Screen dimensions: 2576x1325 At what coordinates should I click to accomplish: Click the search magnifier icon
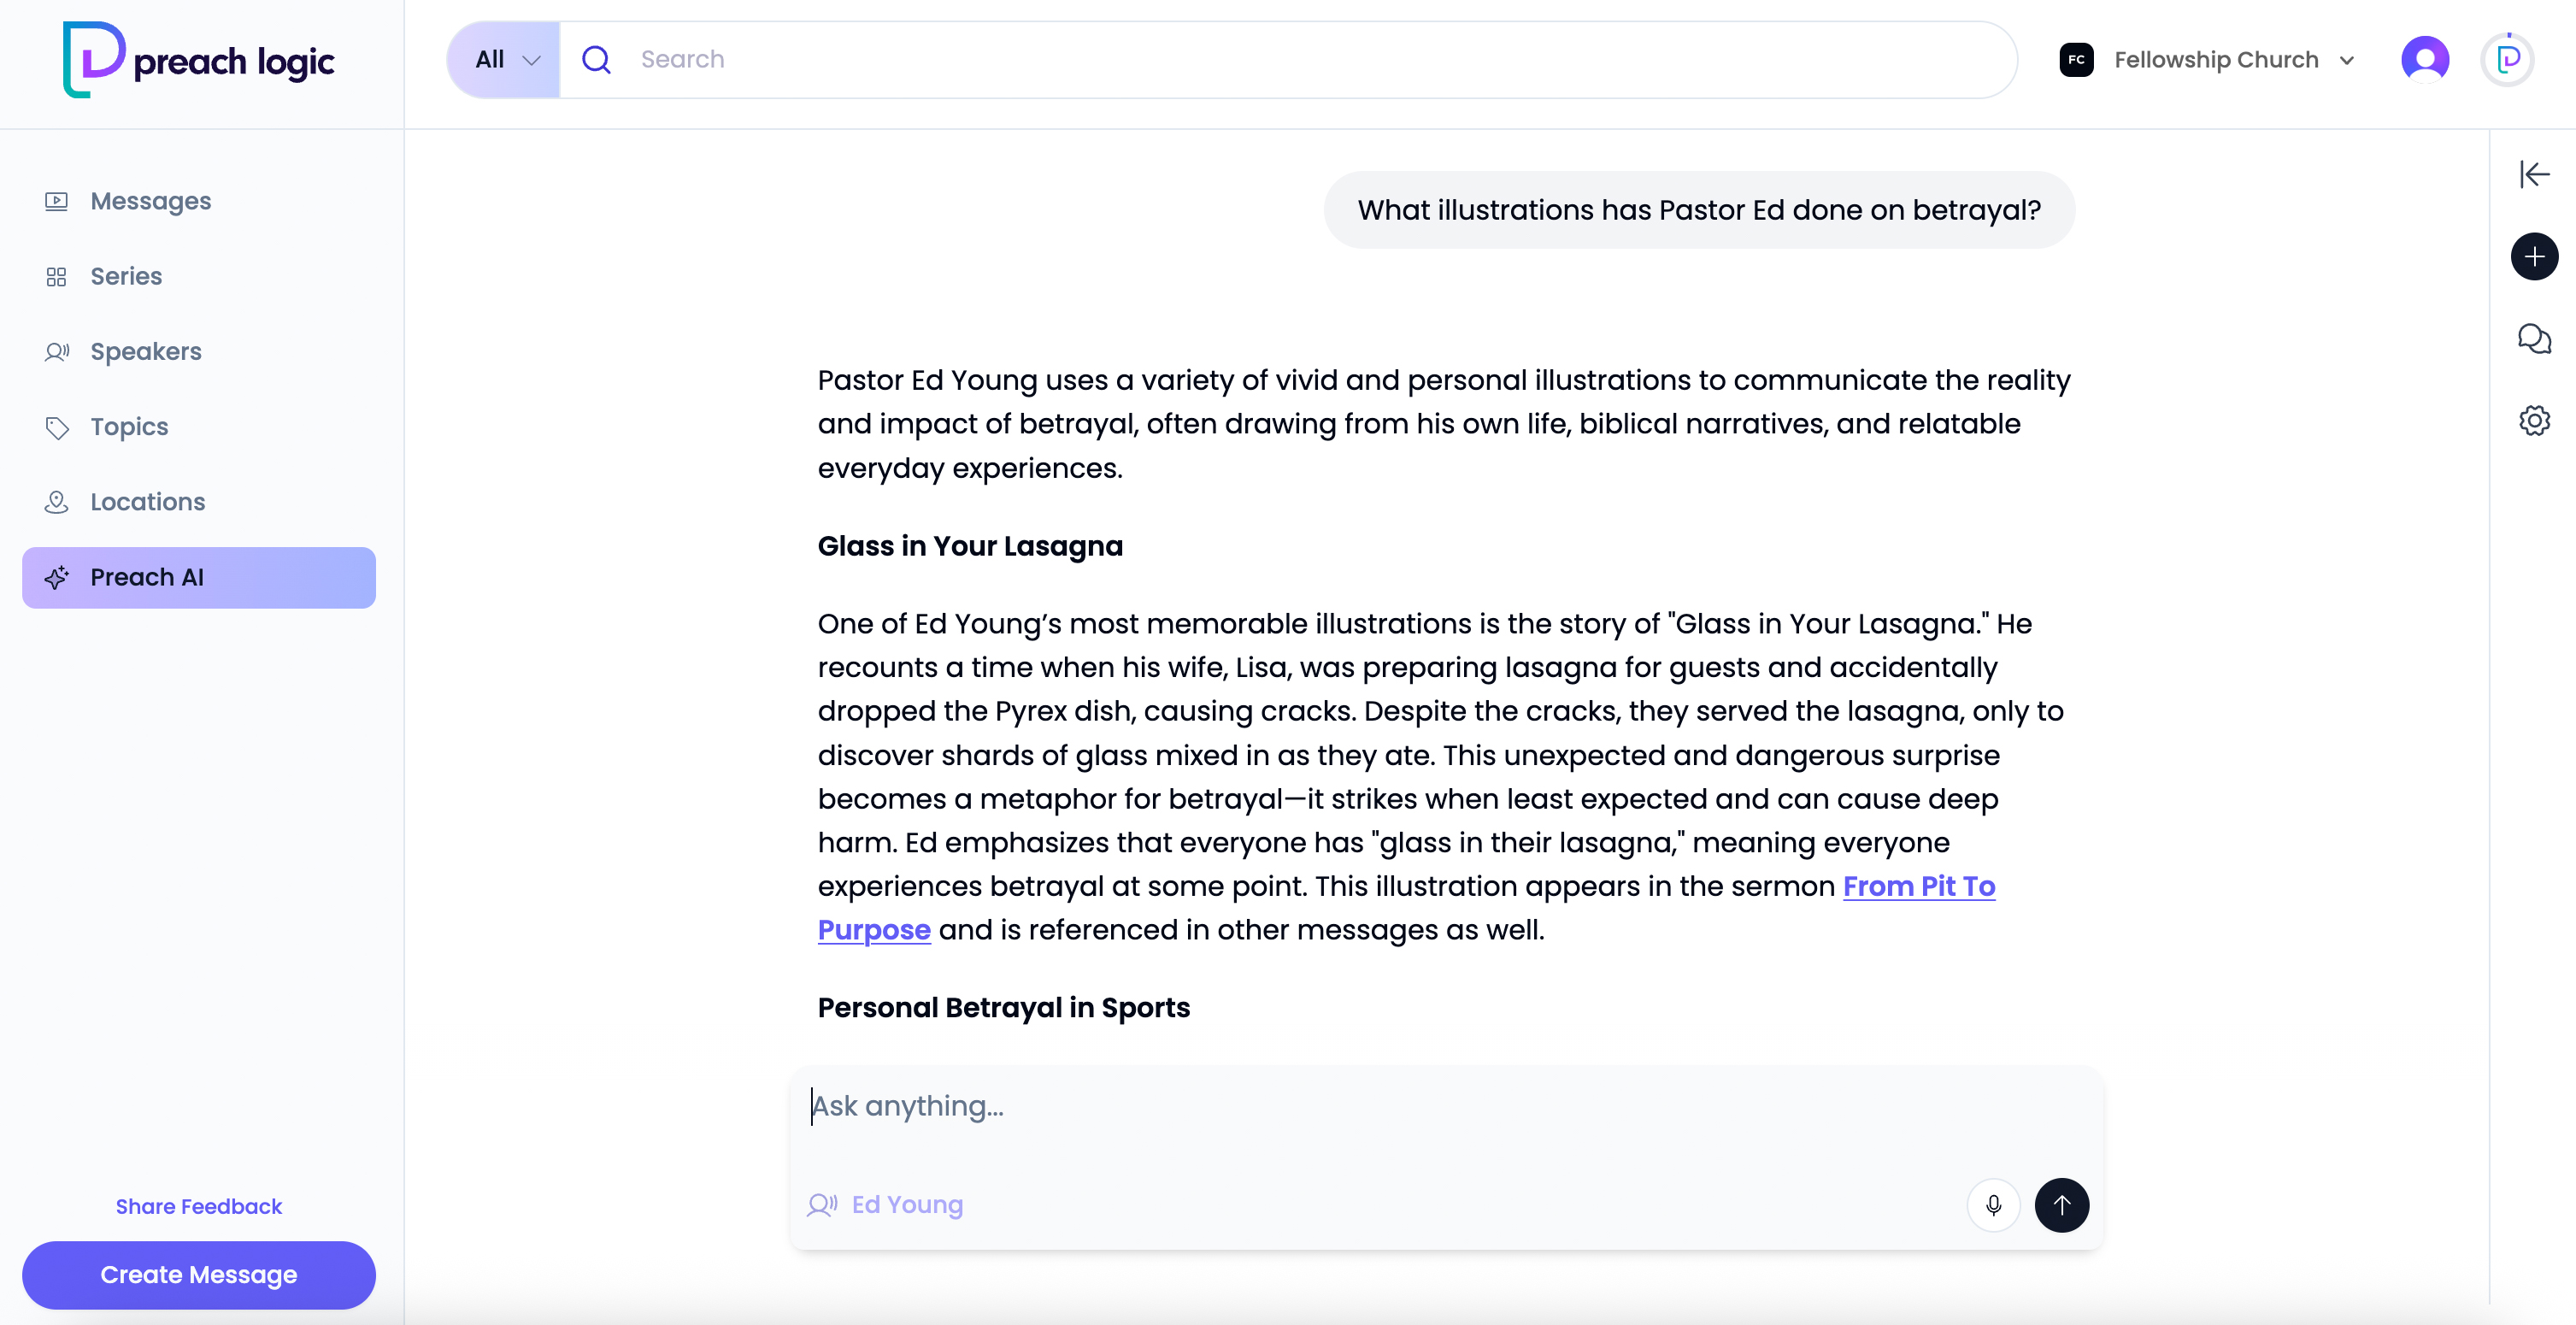point(596,60)
